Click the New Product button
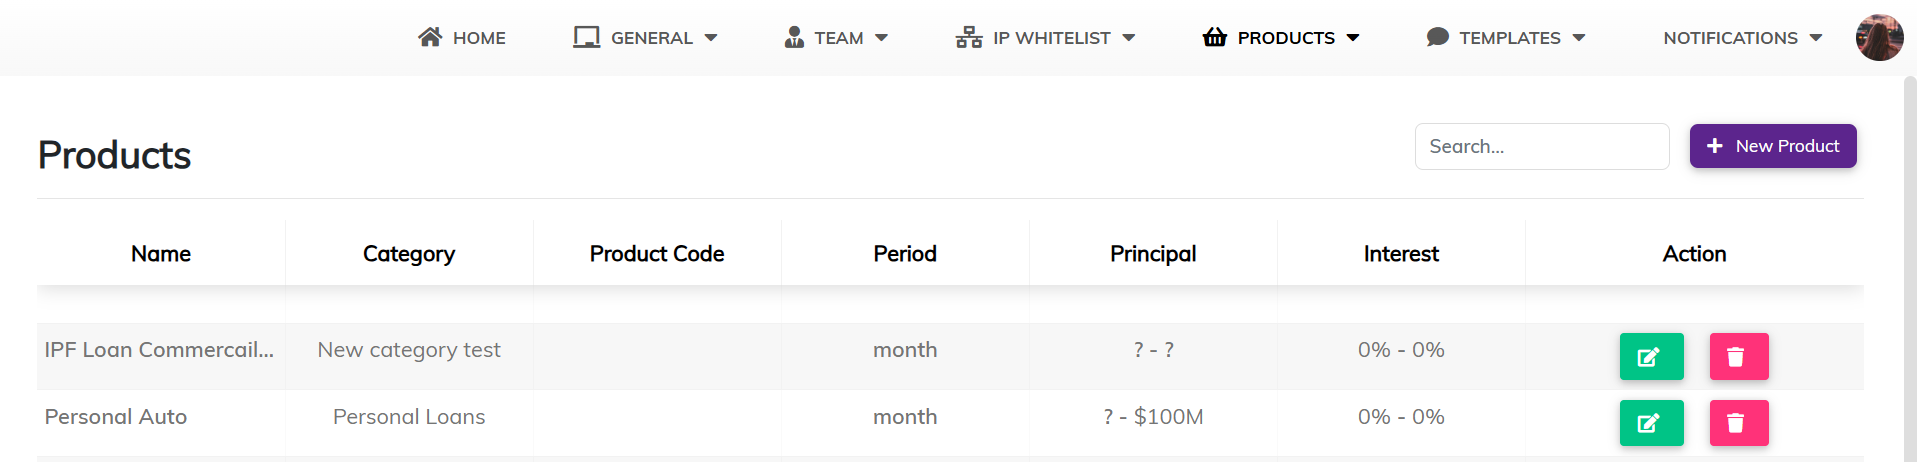The height and width of the screenshot is (462, 1917). click(1772, 146)
